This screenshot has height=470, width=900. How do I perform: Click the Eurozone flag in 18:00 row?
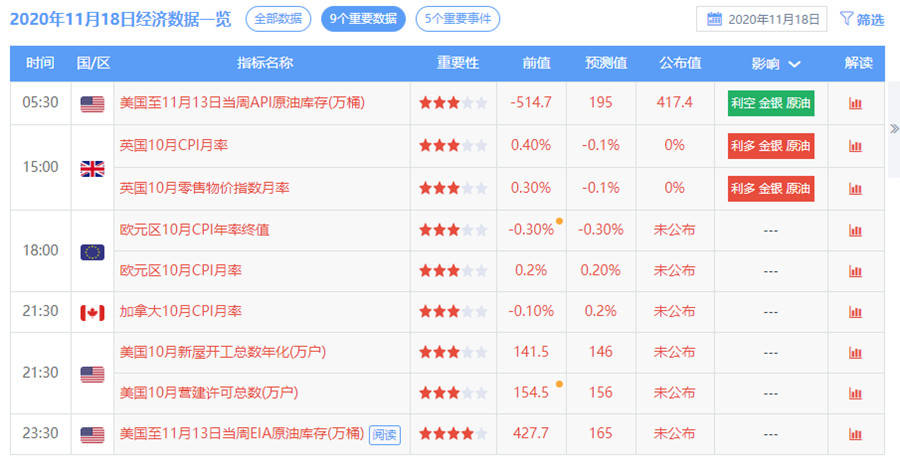point(92,252)
